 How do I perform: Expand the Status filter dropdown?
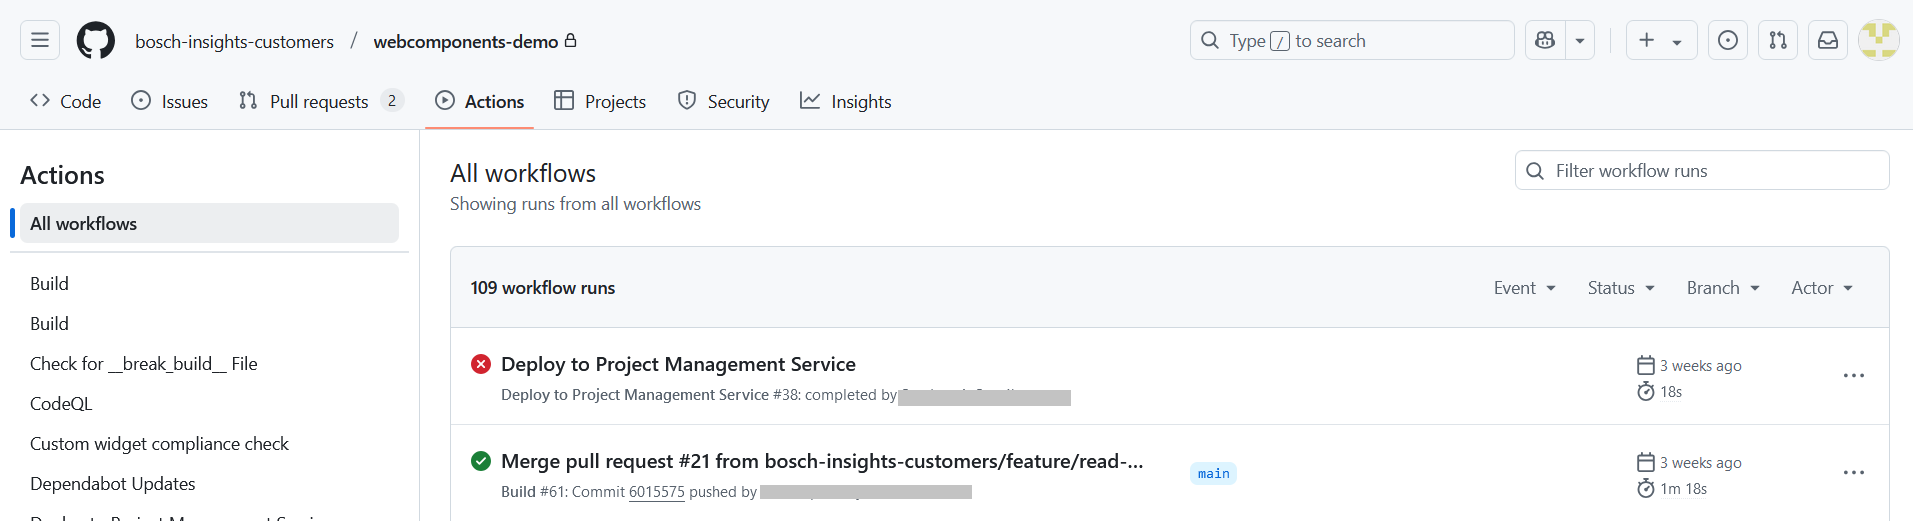tap(1620, 288)
